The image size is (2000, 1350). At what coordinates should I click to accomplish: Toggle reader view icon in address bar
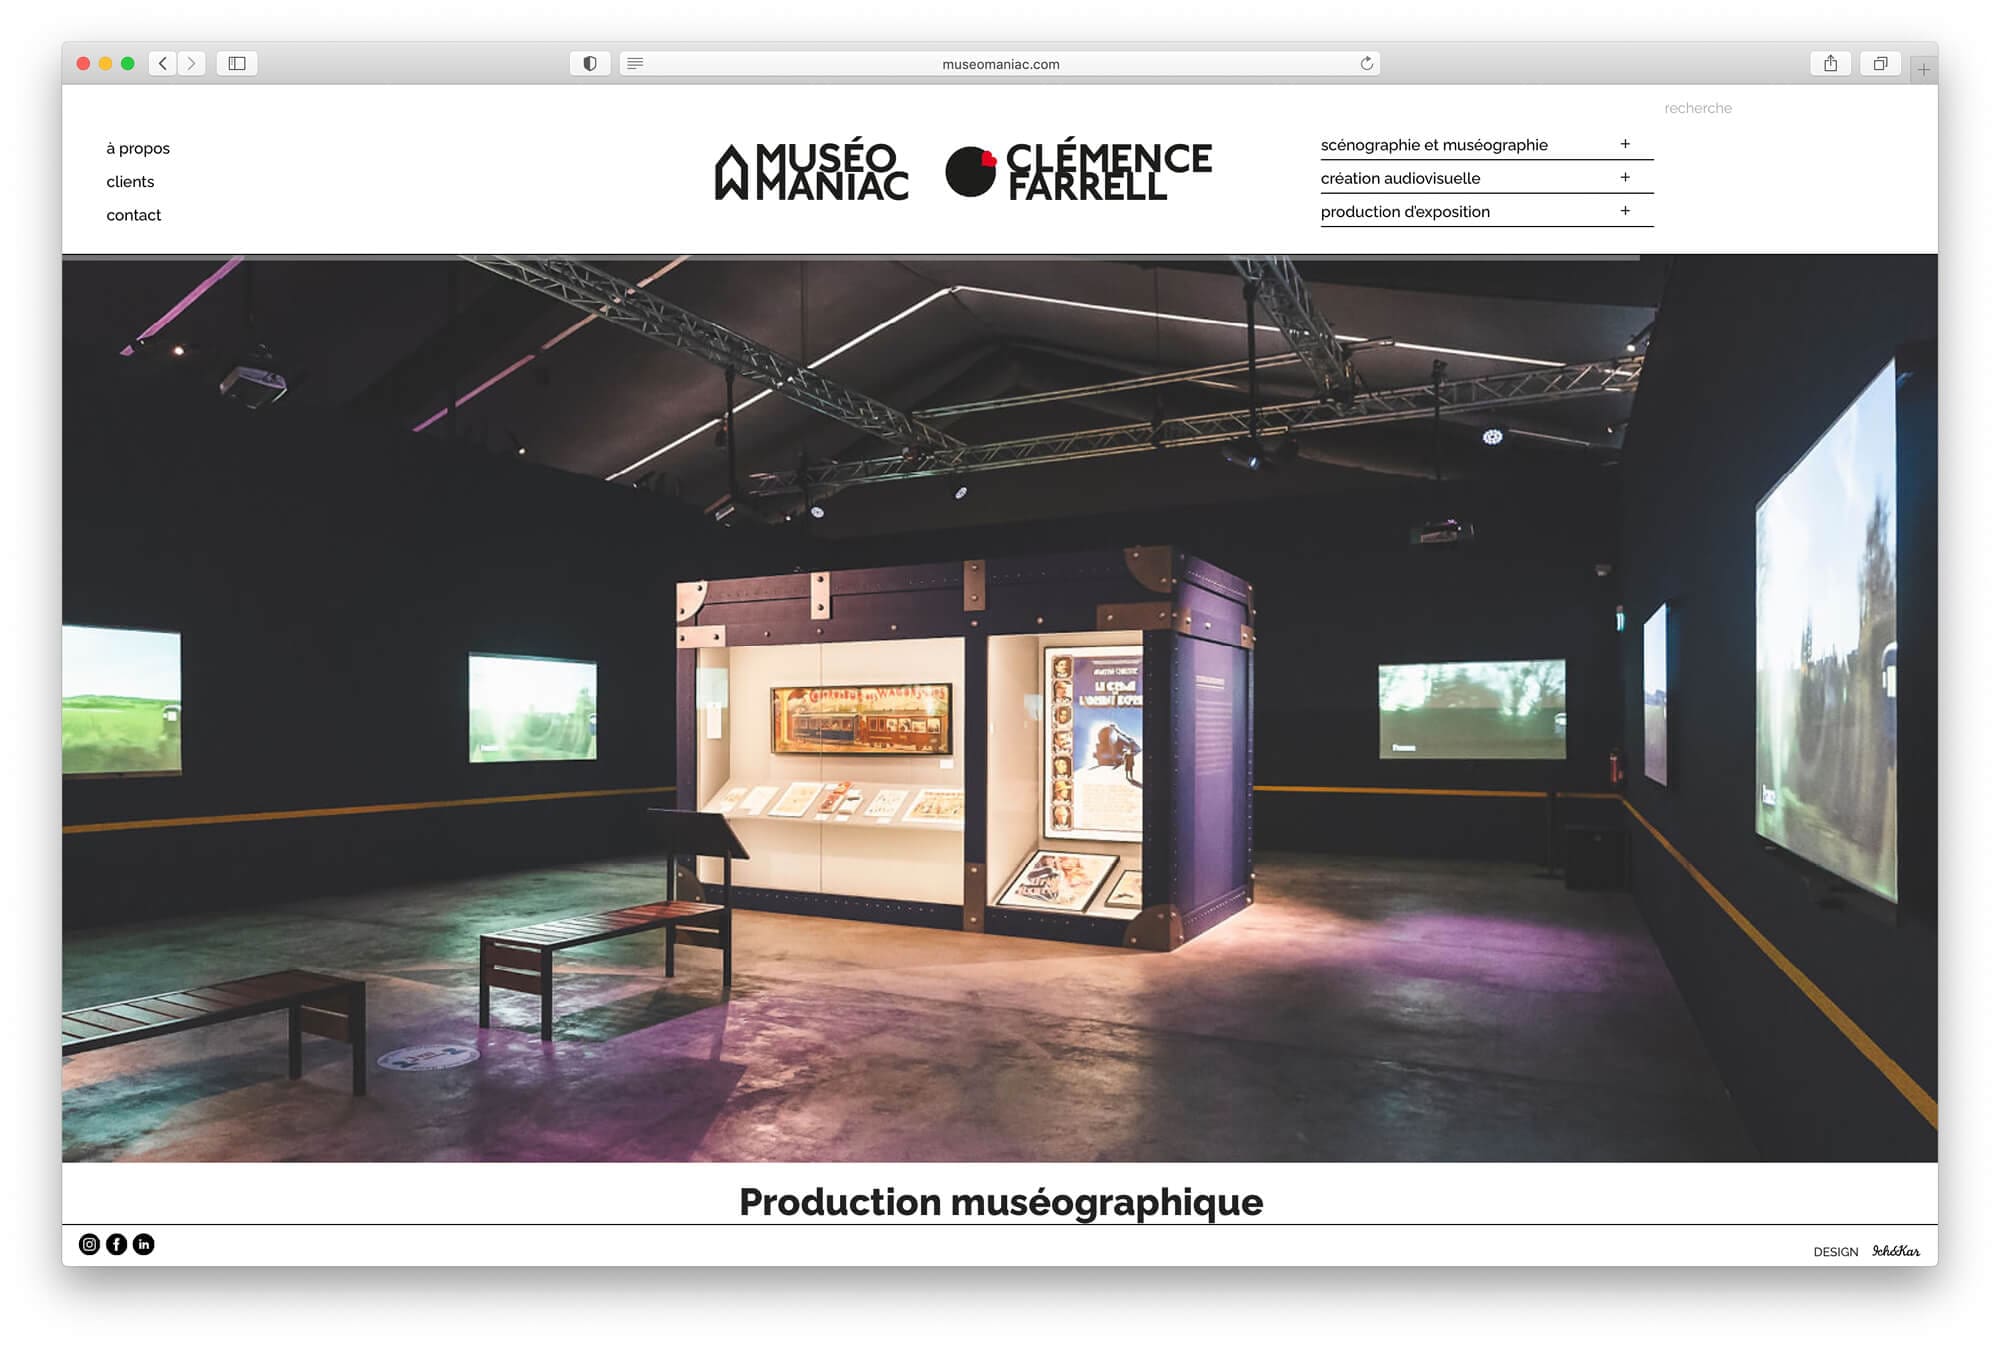click(635, 63)
